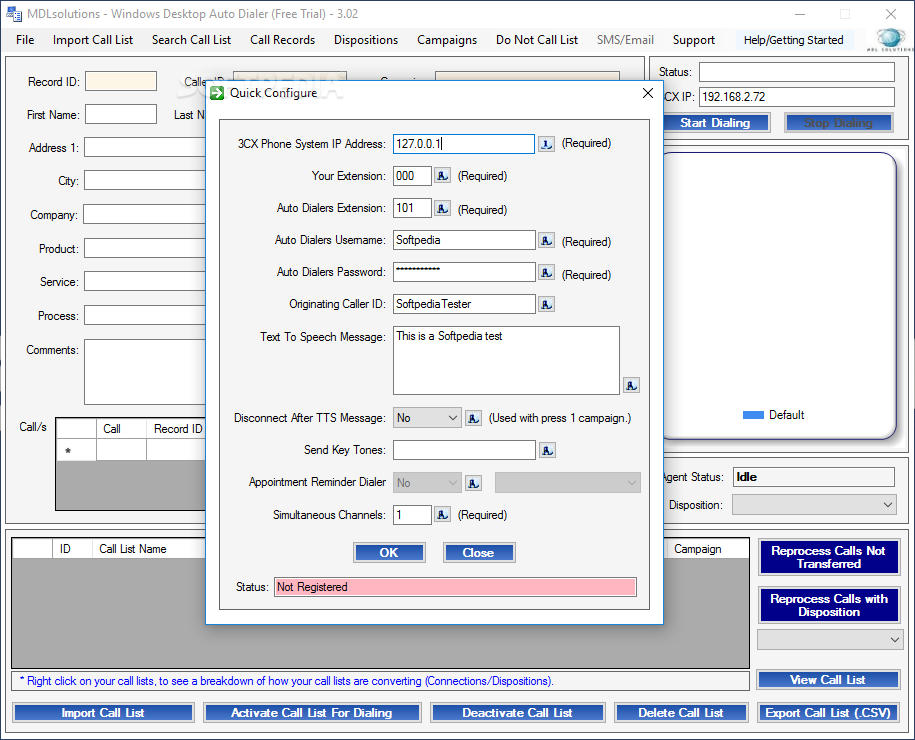
Task: Click help icon beside Auto Dialers Username field
Action: tap(546, 240)
